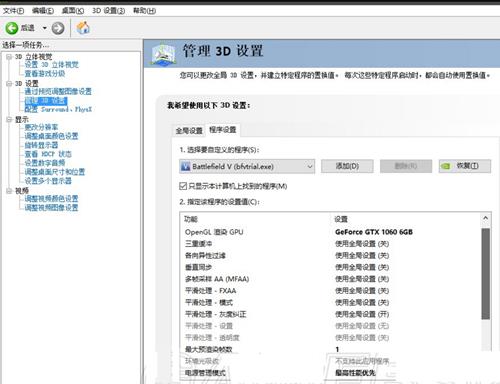The image size is (500, 384).
Task: Select the 各向异性过滤 setting row
Action: pos(330,255)
